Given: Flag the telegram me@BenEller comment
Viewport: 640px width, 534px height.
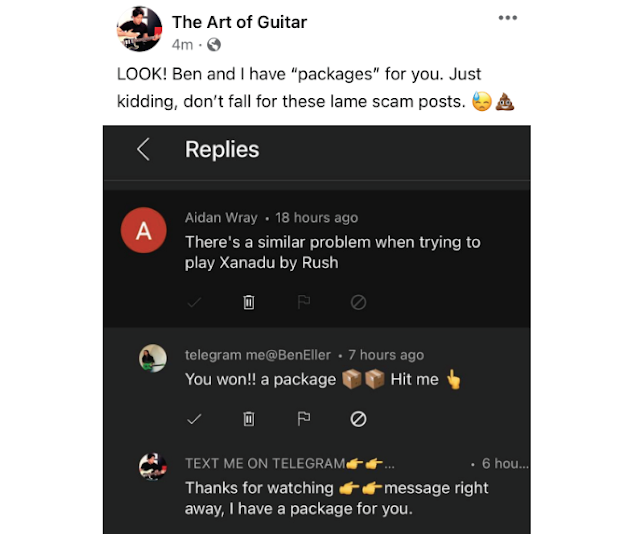Looking at the screenshot, I should coord(304,419).
